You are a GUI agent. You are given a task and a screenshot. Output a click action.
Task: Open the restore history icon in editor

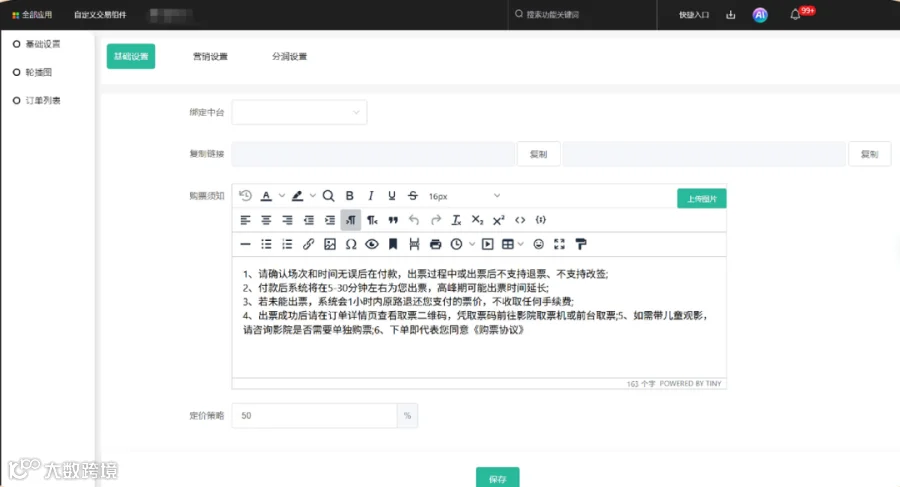point(245,196)
